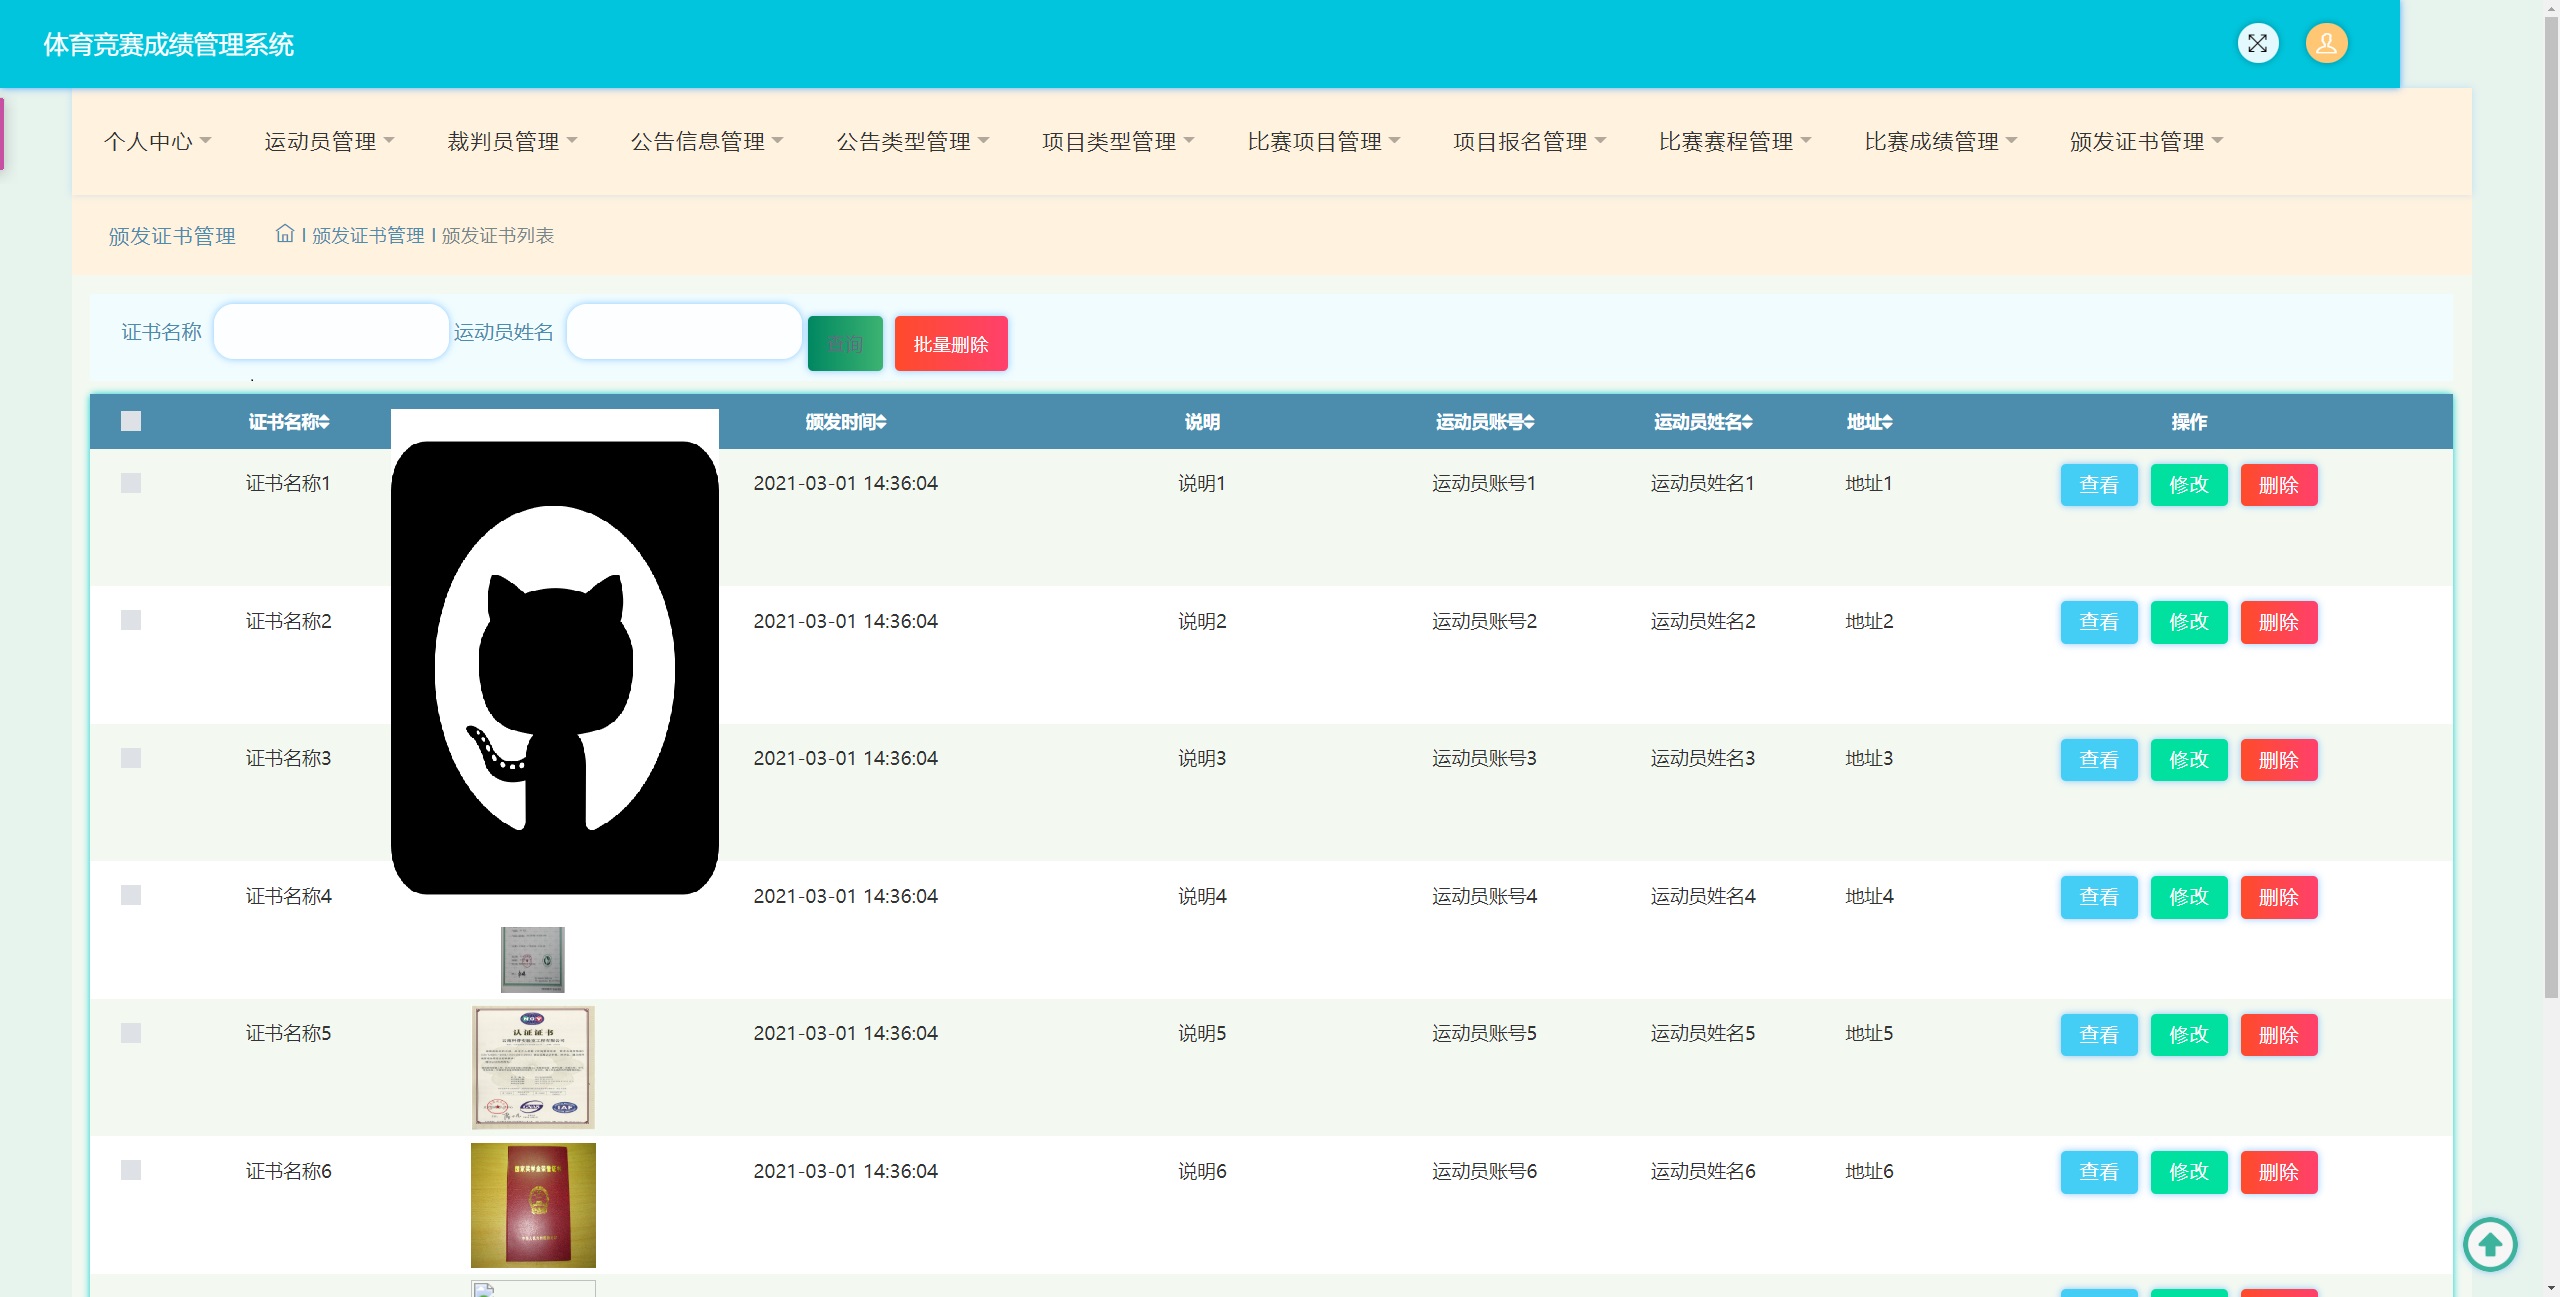The height and width of the screenshot is (1297, 2560).
Task: Click the red 批量删除 button
Action: [951, 344]
